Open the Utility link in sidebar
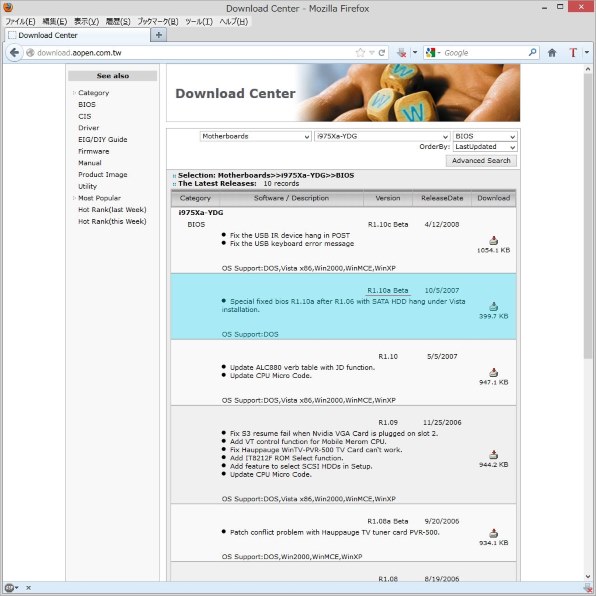596x596 pixels. coord(87,186)
